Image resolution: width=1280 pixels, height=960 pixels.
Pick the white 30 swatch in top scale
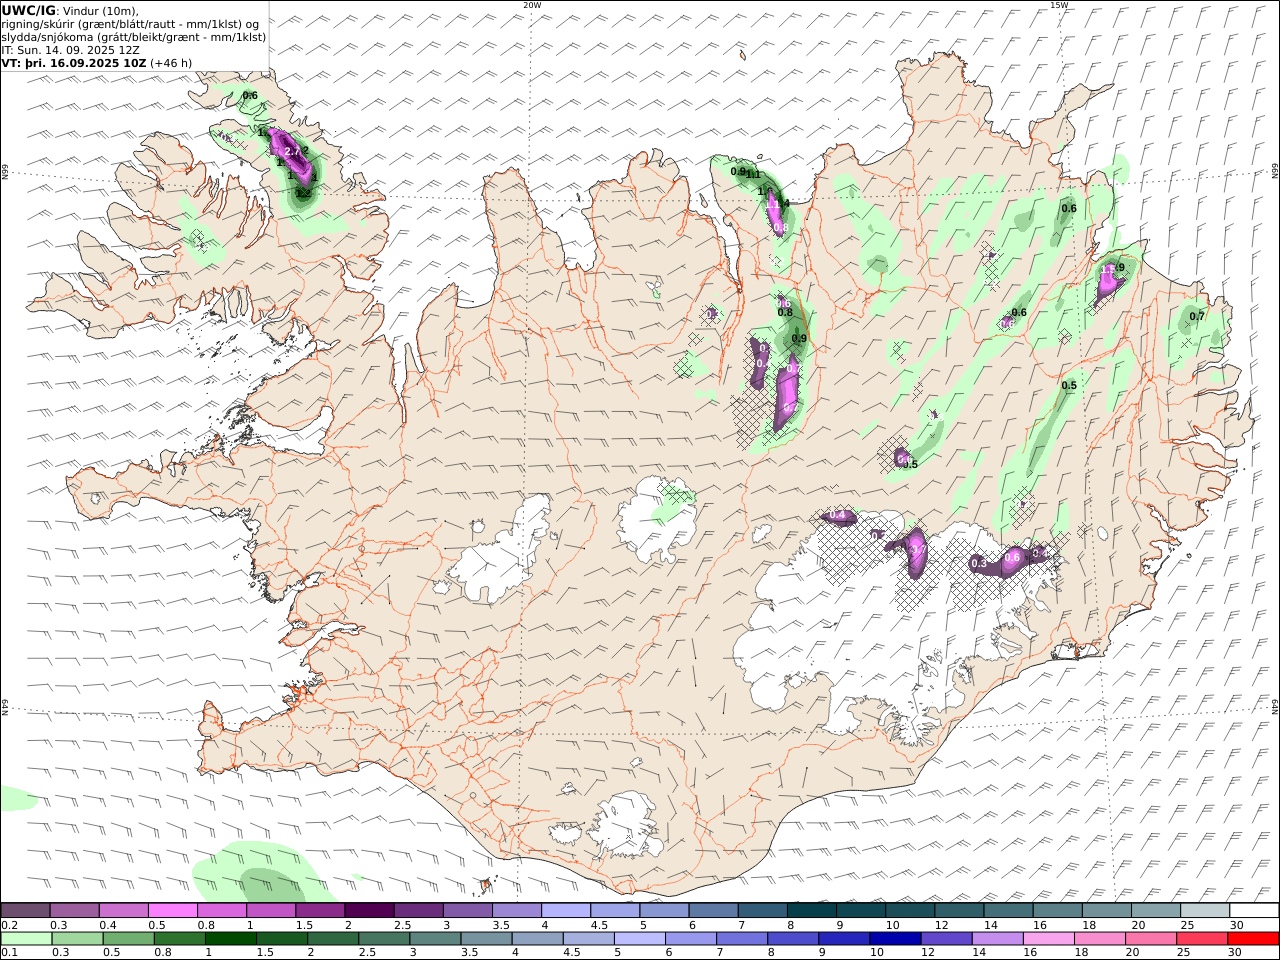click(x=1254, y=910)
